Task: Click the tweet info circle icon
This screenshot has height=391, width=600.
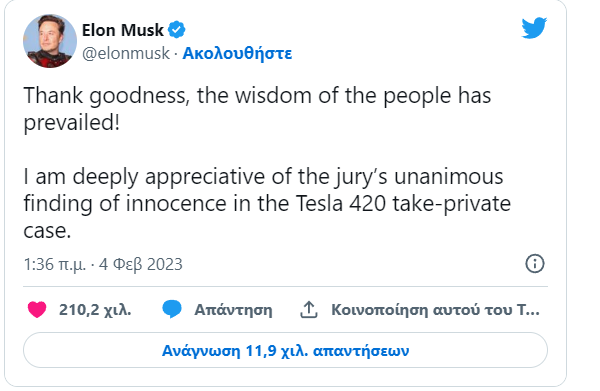Action: coord(535,264)
